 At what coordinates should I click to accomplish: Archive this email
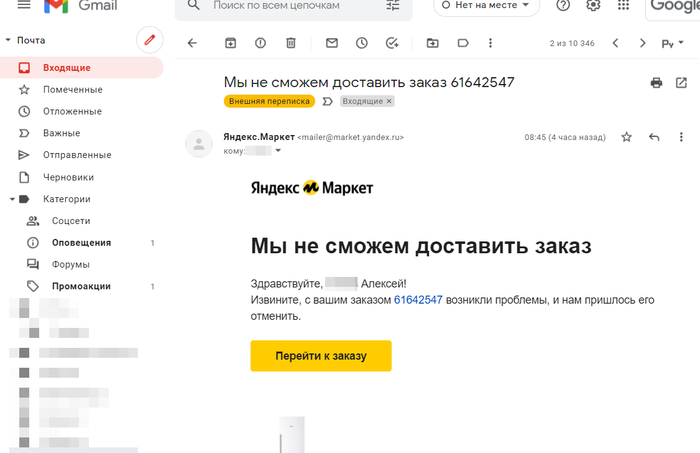point(230,43)
